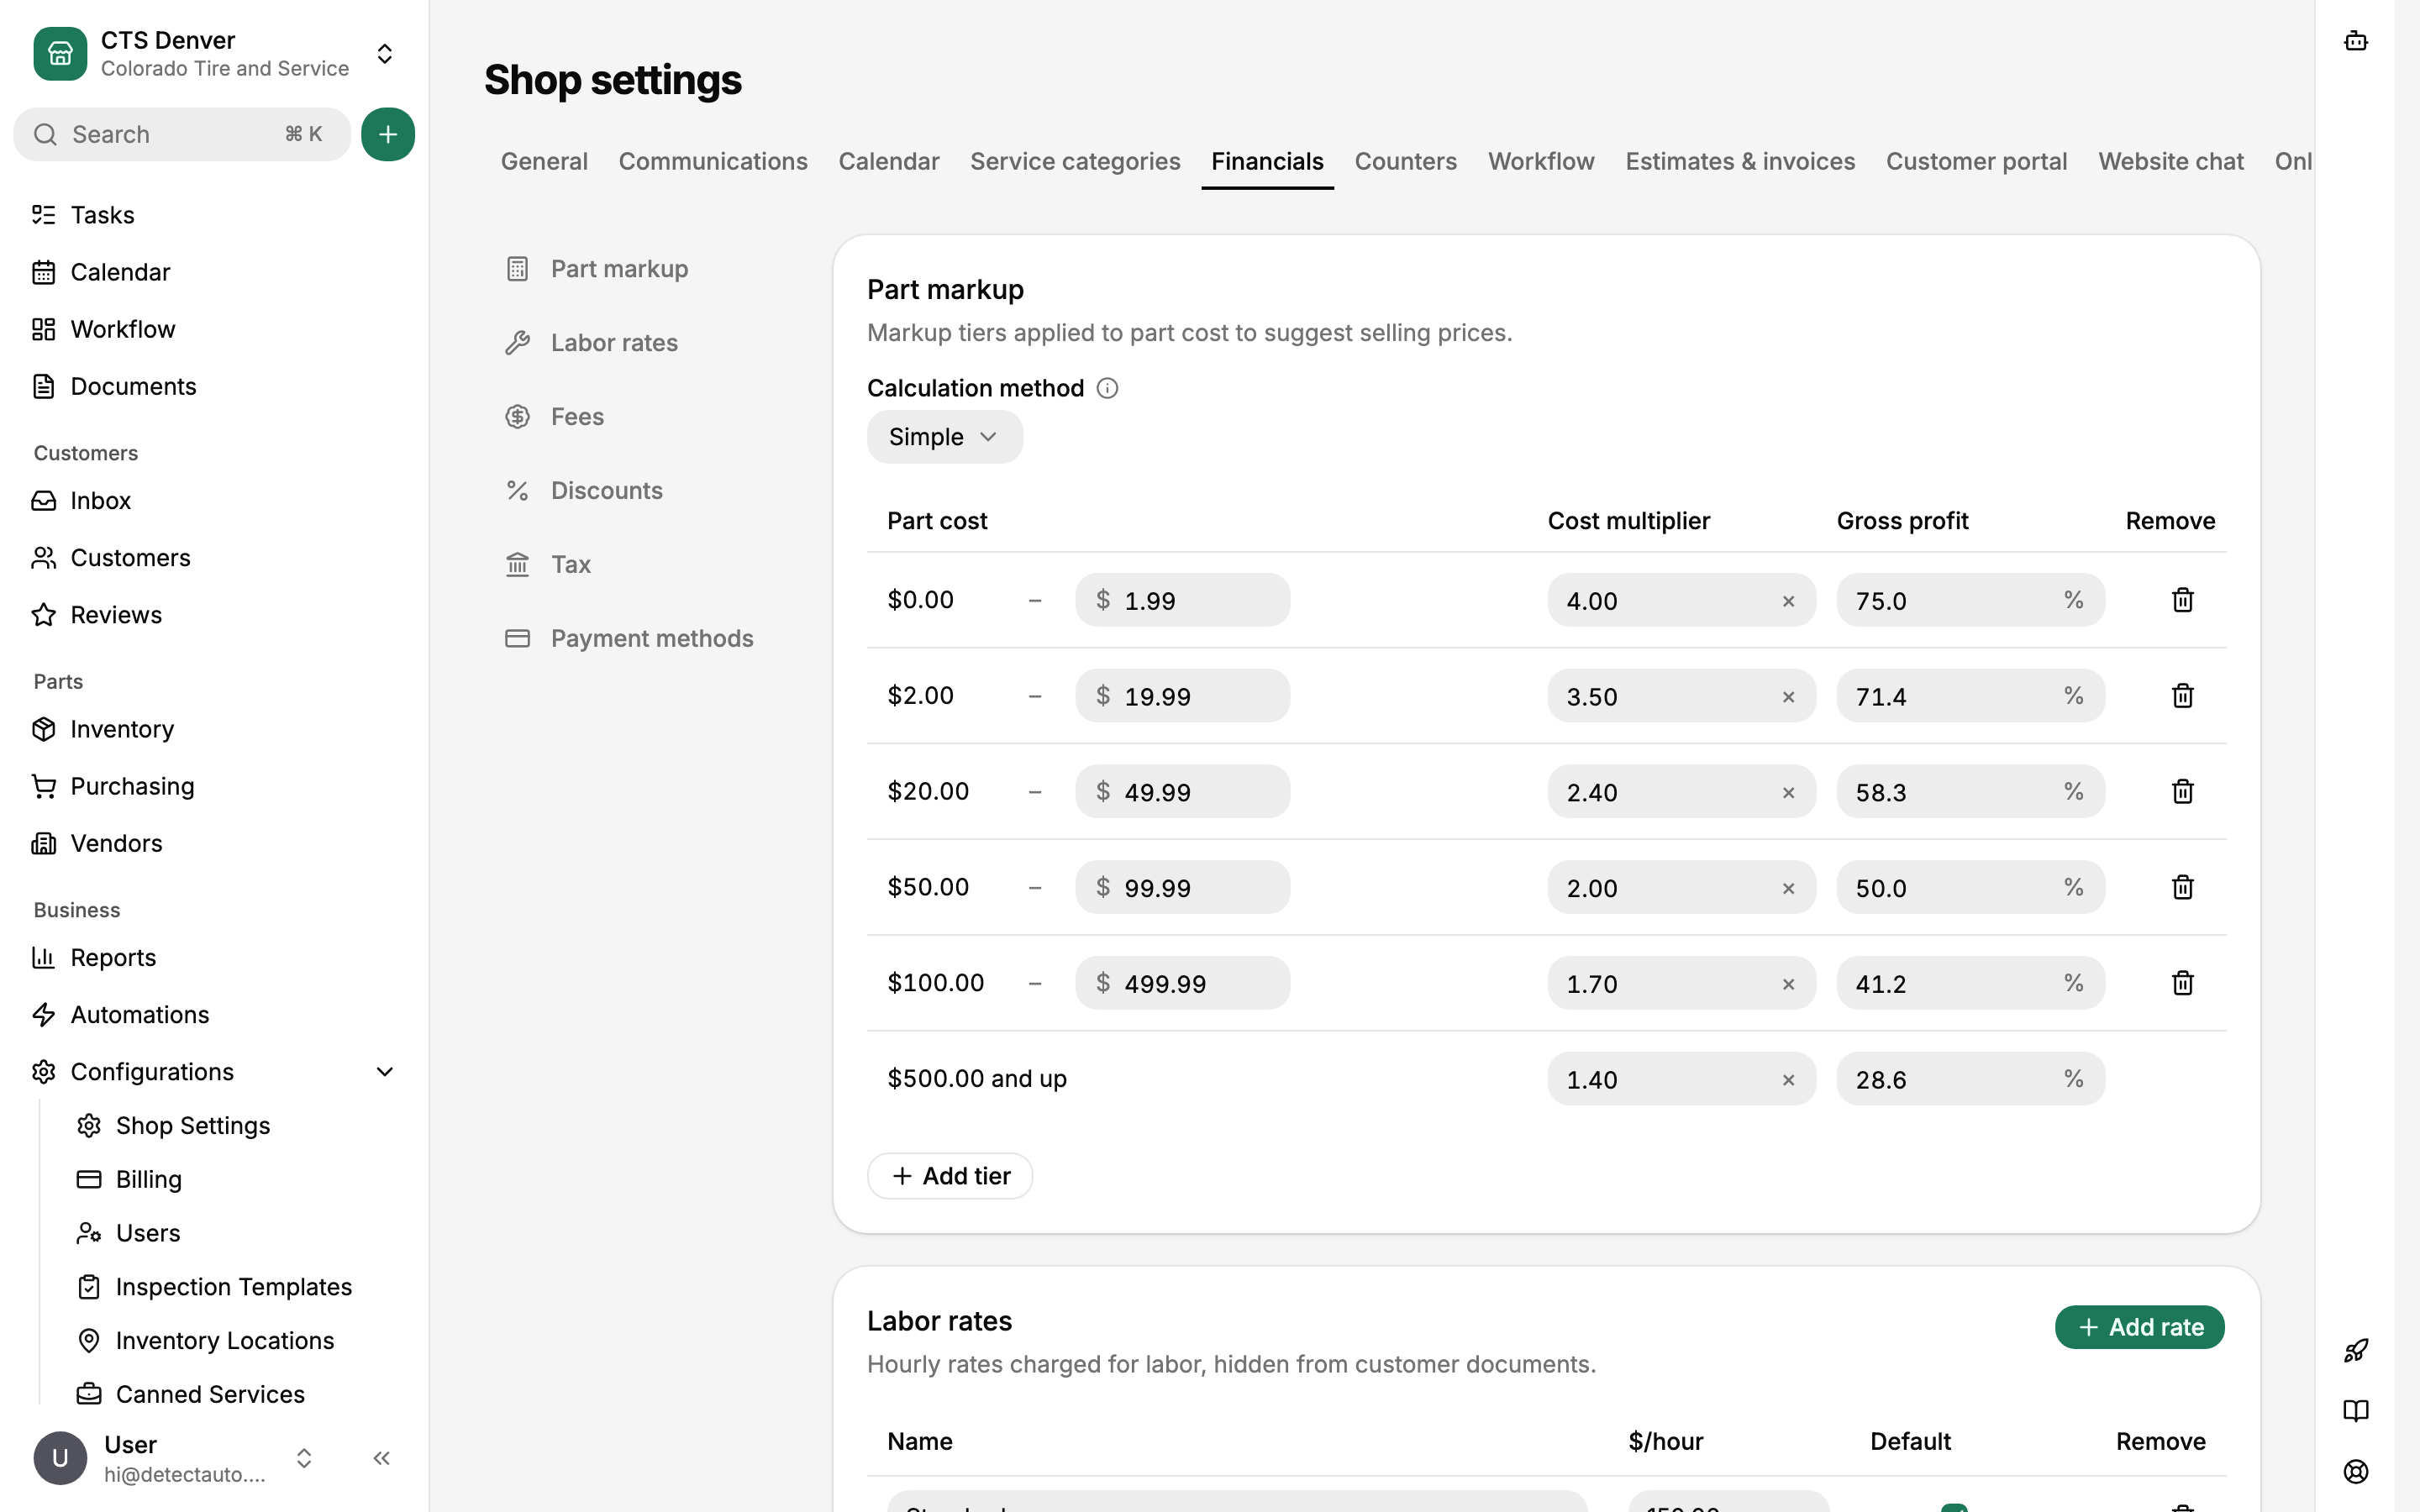Open Calendar in the sidebar

pos(215,272)
